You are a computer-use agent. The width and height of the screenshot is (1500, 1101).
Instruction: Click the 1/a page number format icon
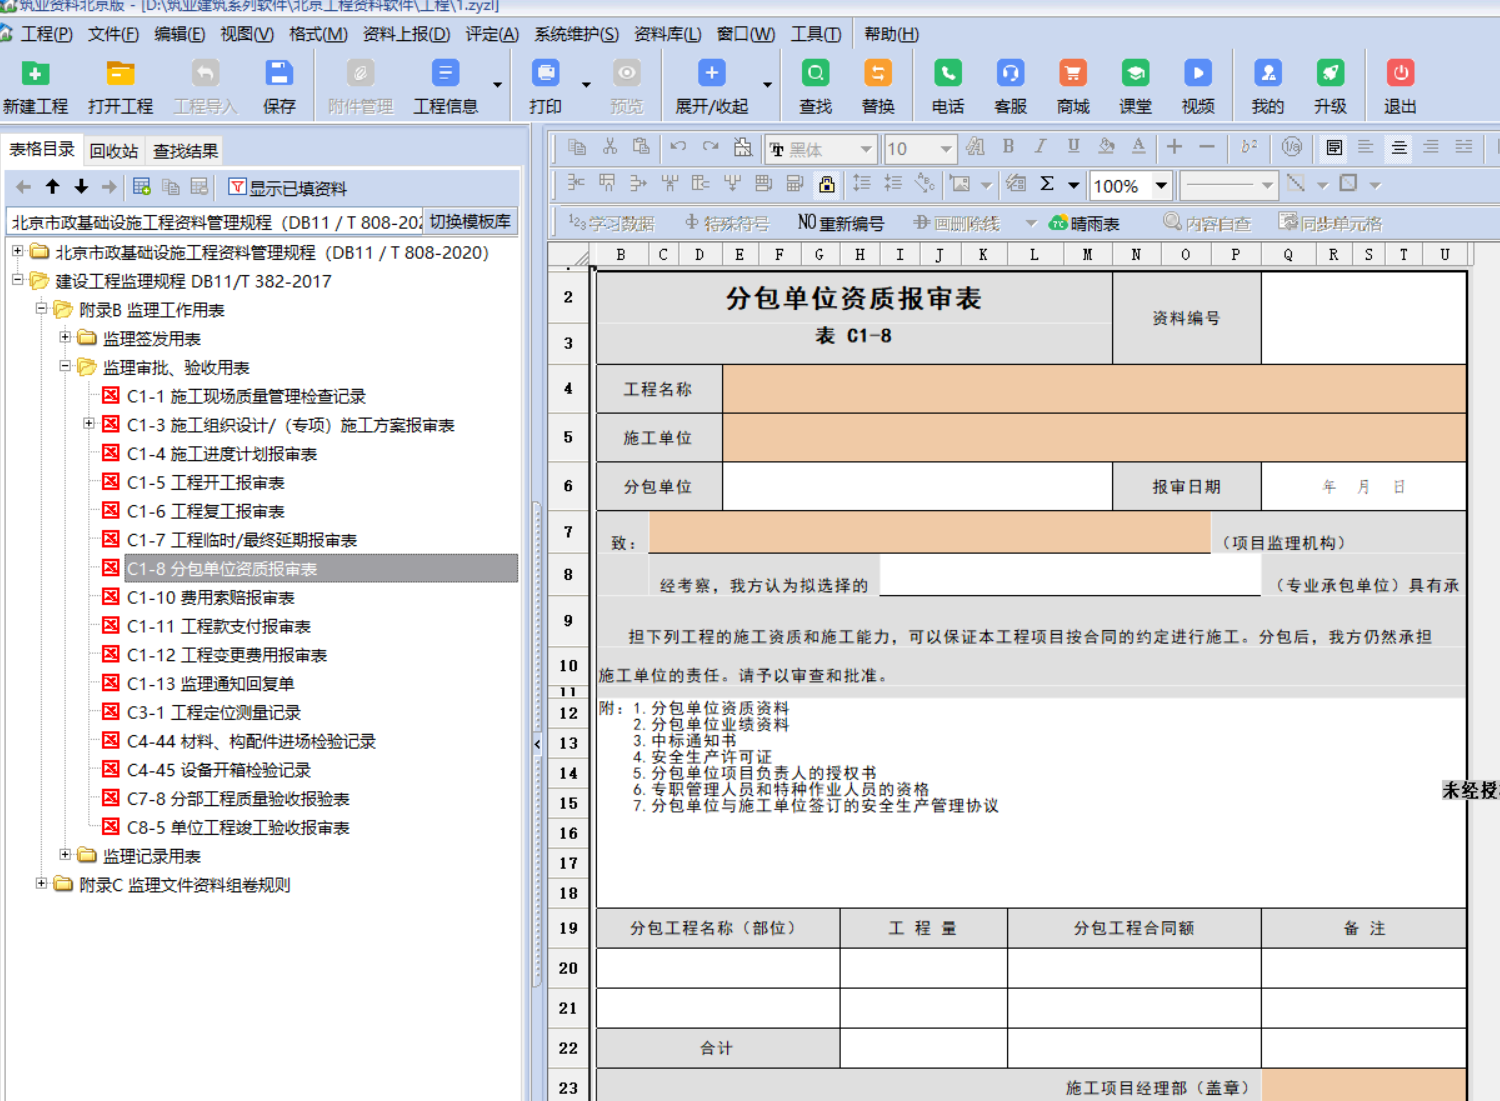click(1292, 147)
